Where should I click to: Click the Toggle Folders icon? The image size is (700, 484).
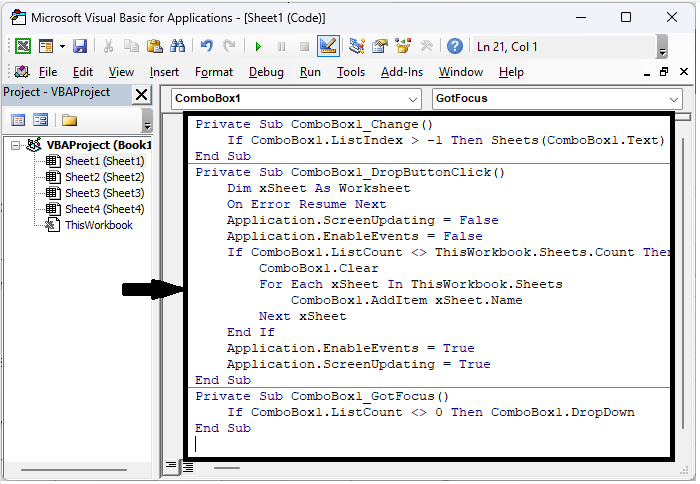(69, 120)
